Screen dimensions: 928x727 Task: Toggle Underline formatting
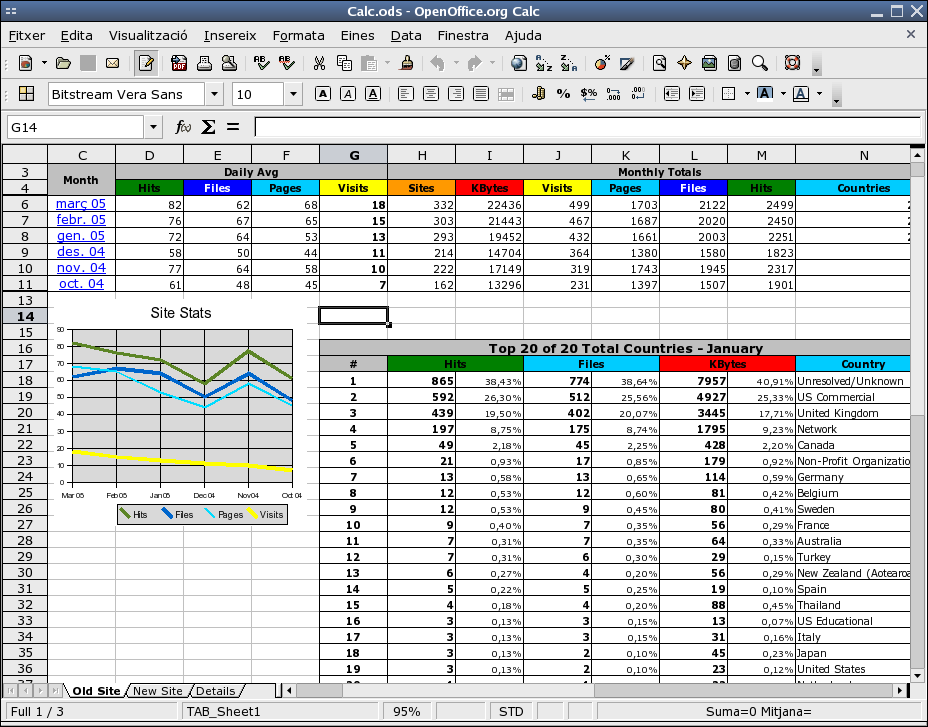coord(373,94)
